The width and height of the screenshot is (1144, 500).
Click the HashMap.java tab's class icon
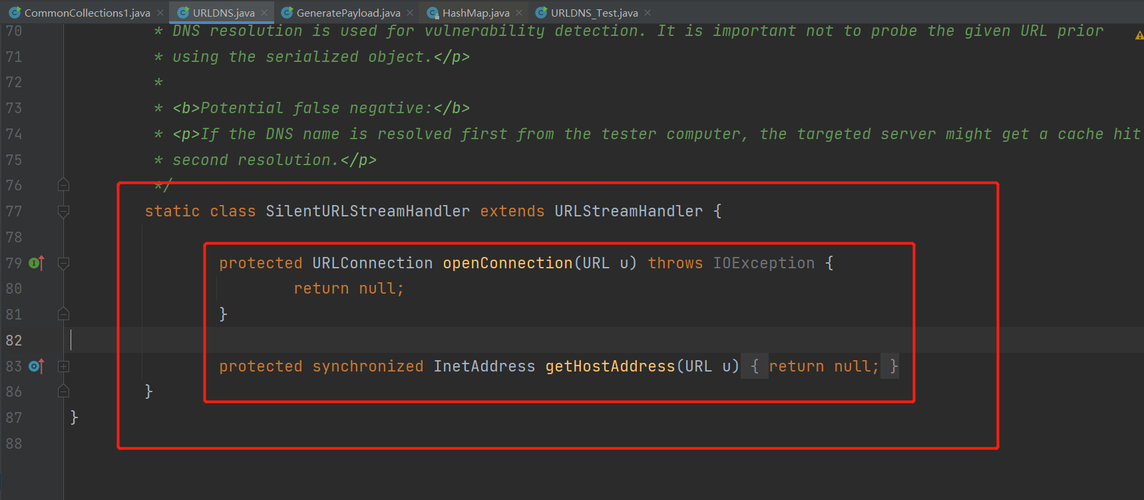click(432, 13)
